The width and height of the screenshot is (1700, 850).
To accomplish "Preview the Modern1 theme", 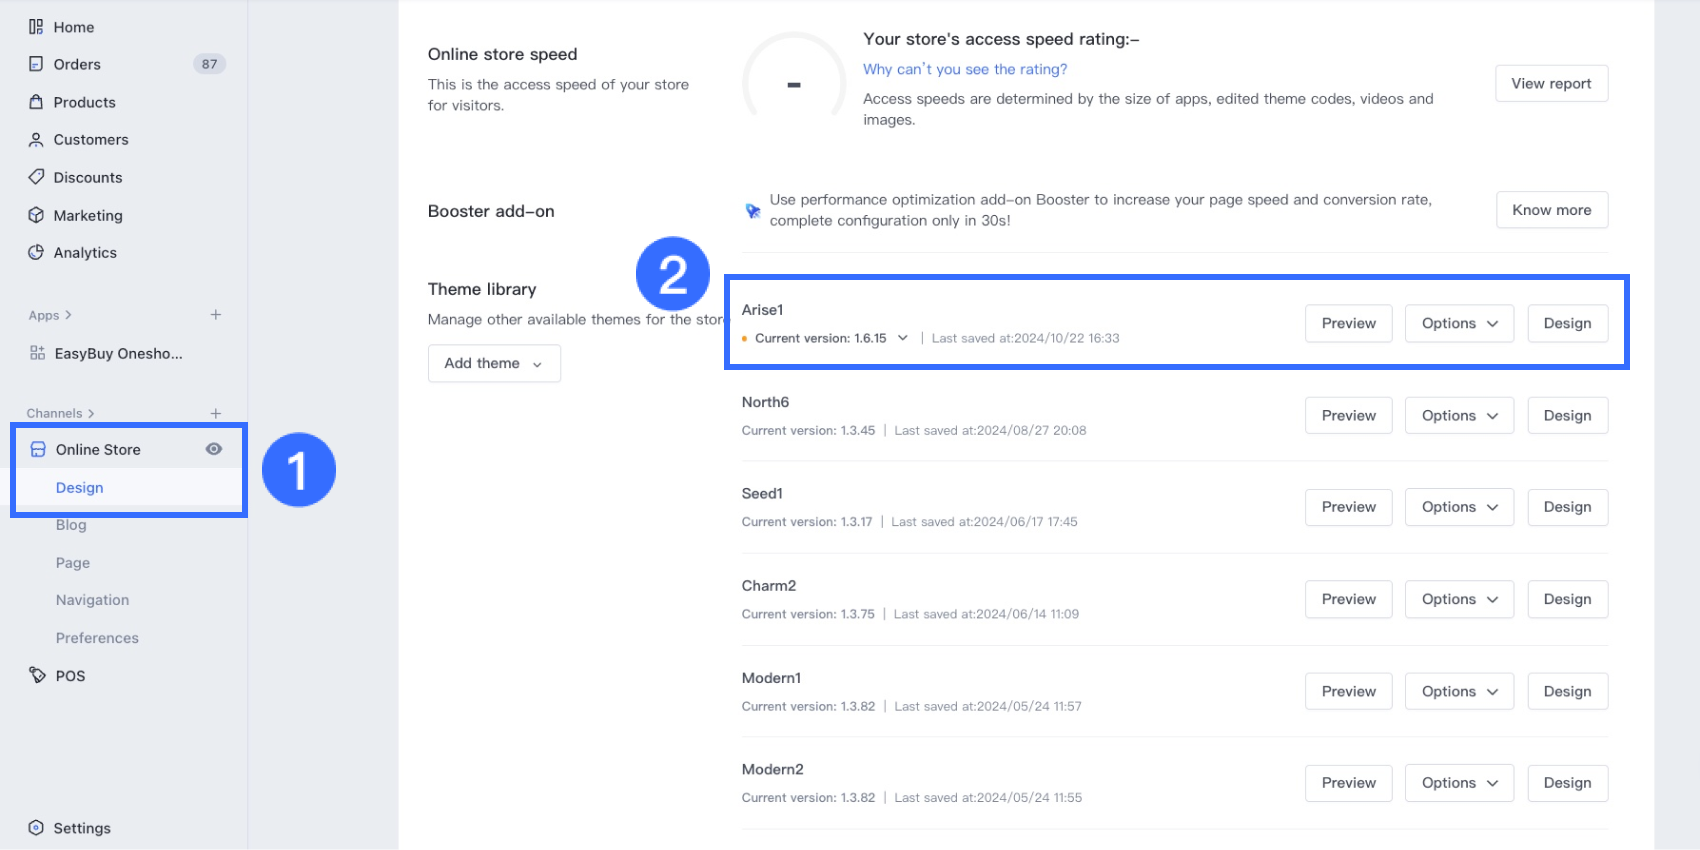I will coord(1349,691).
